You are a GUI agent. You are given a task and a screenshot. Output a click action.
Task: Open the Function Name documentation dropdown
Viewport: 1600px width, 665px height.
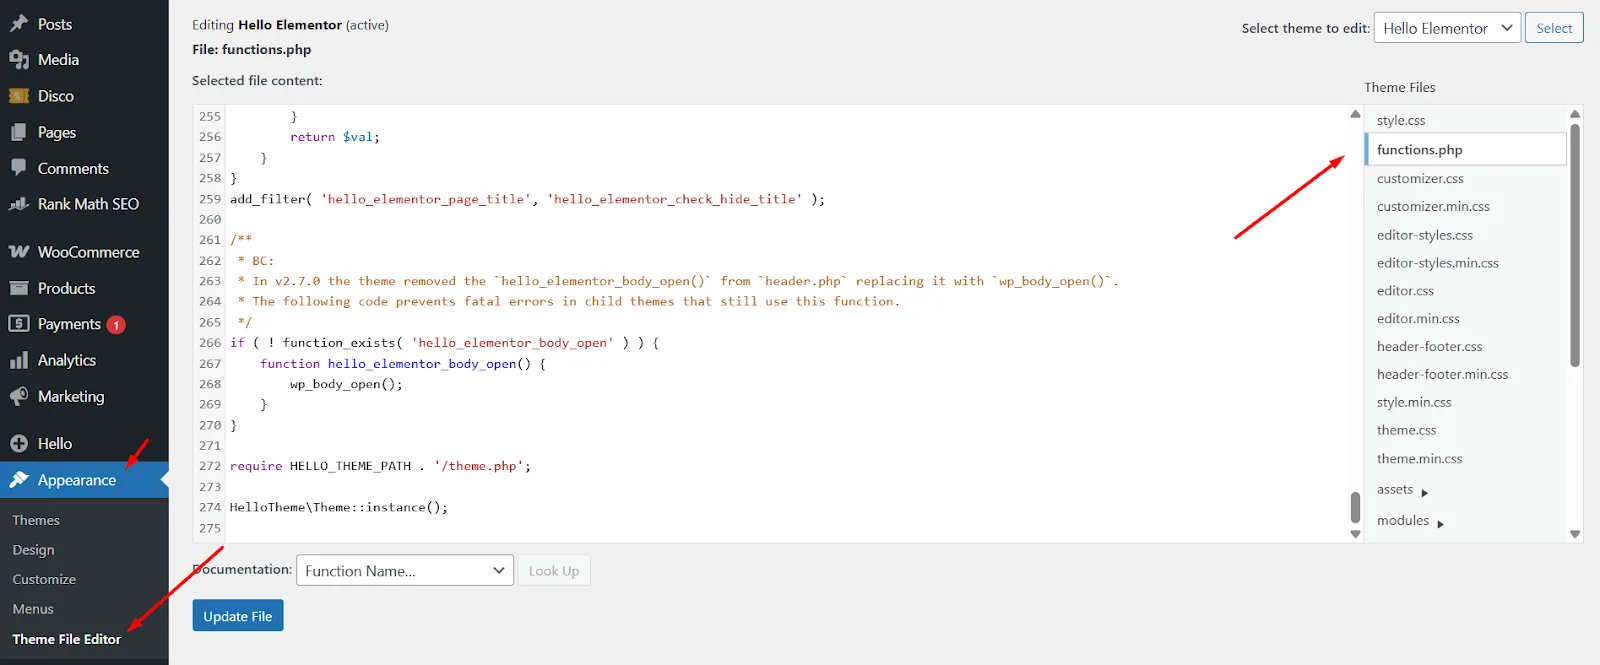(x=405, y=570)
